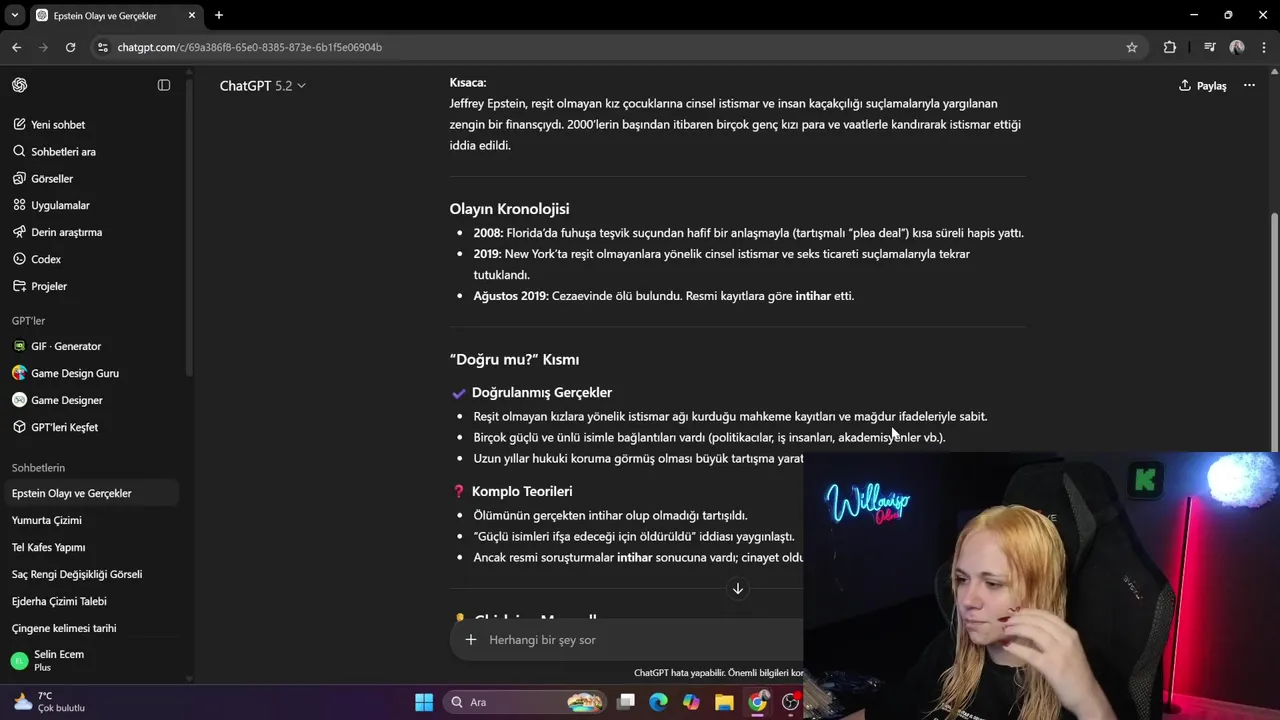
Task: Collapse the Sohbetlerin section header
Action: coord(38,468)
